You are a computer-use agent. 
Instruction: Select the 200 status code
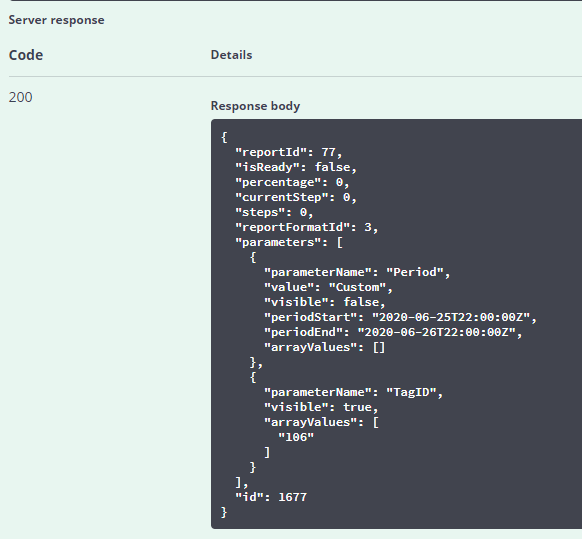20,97
